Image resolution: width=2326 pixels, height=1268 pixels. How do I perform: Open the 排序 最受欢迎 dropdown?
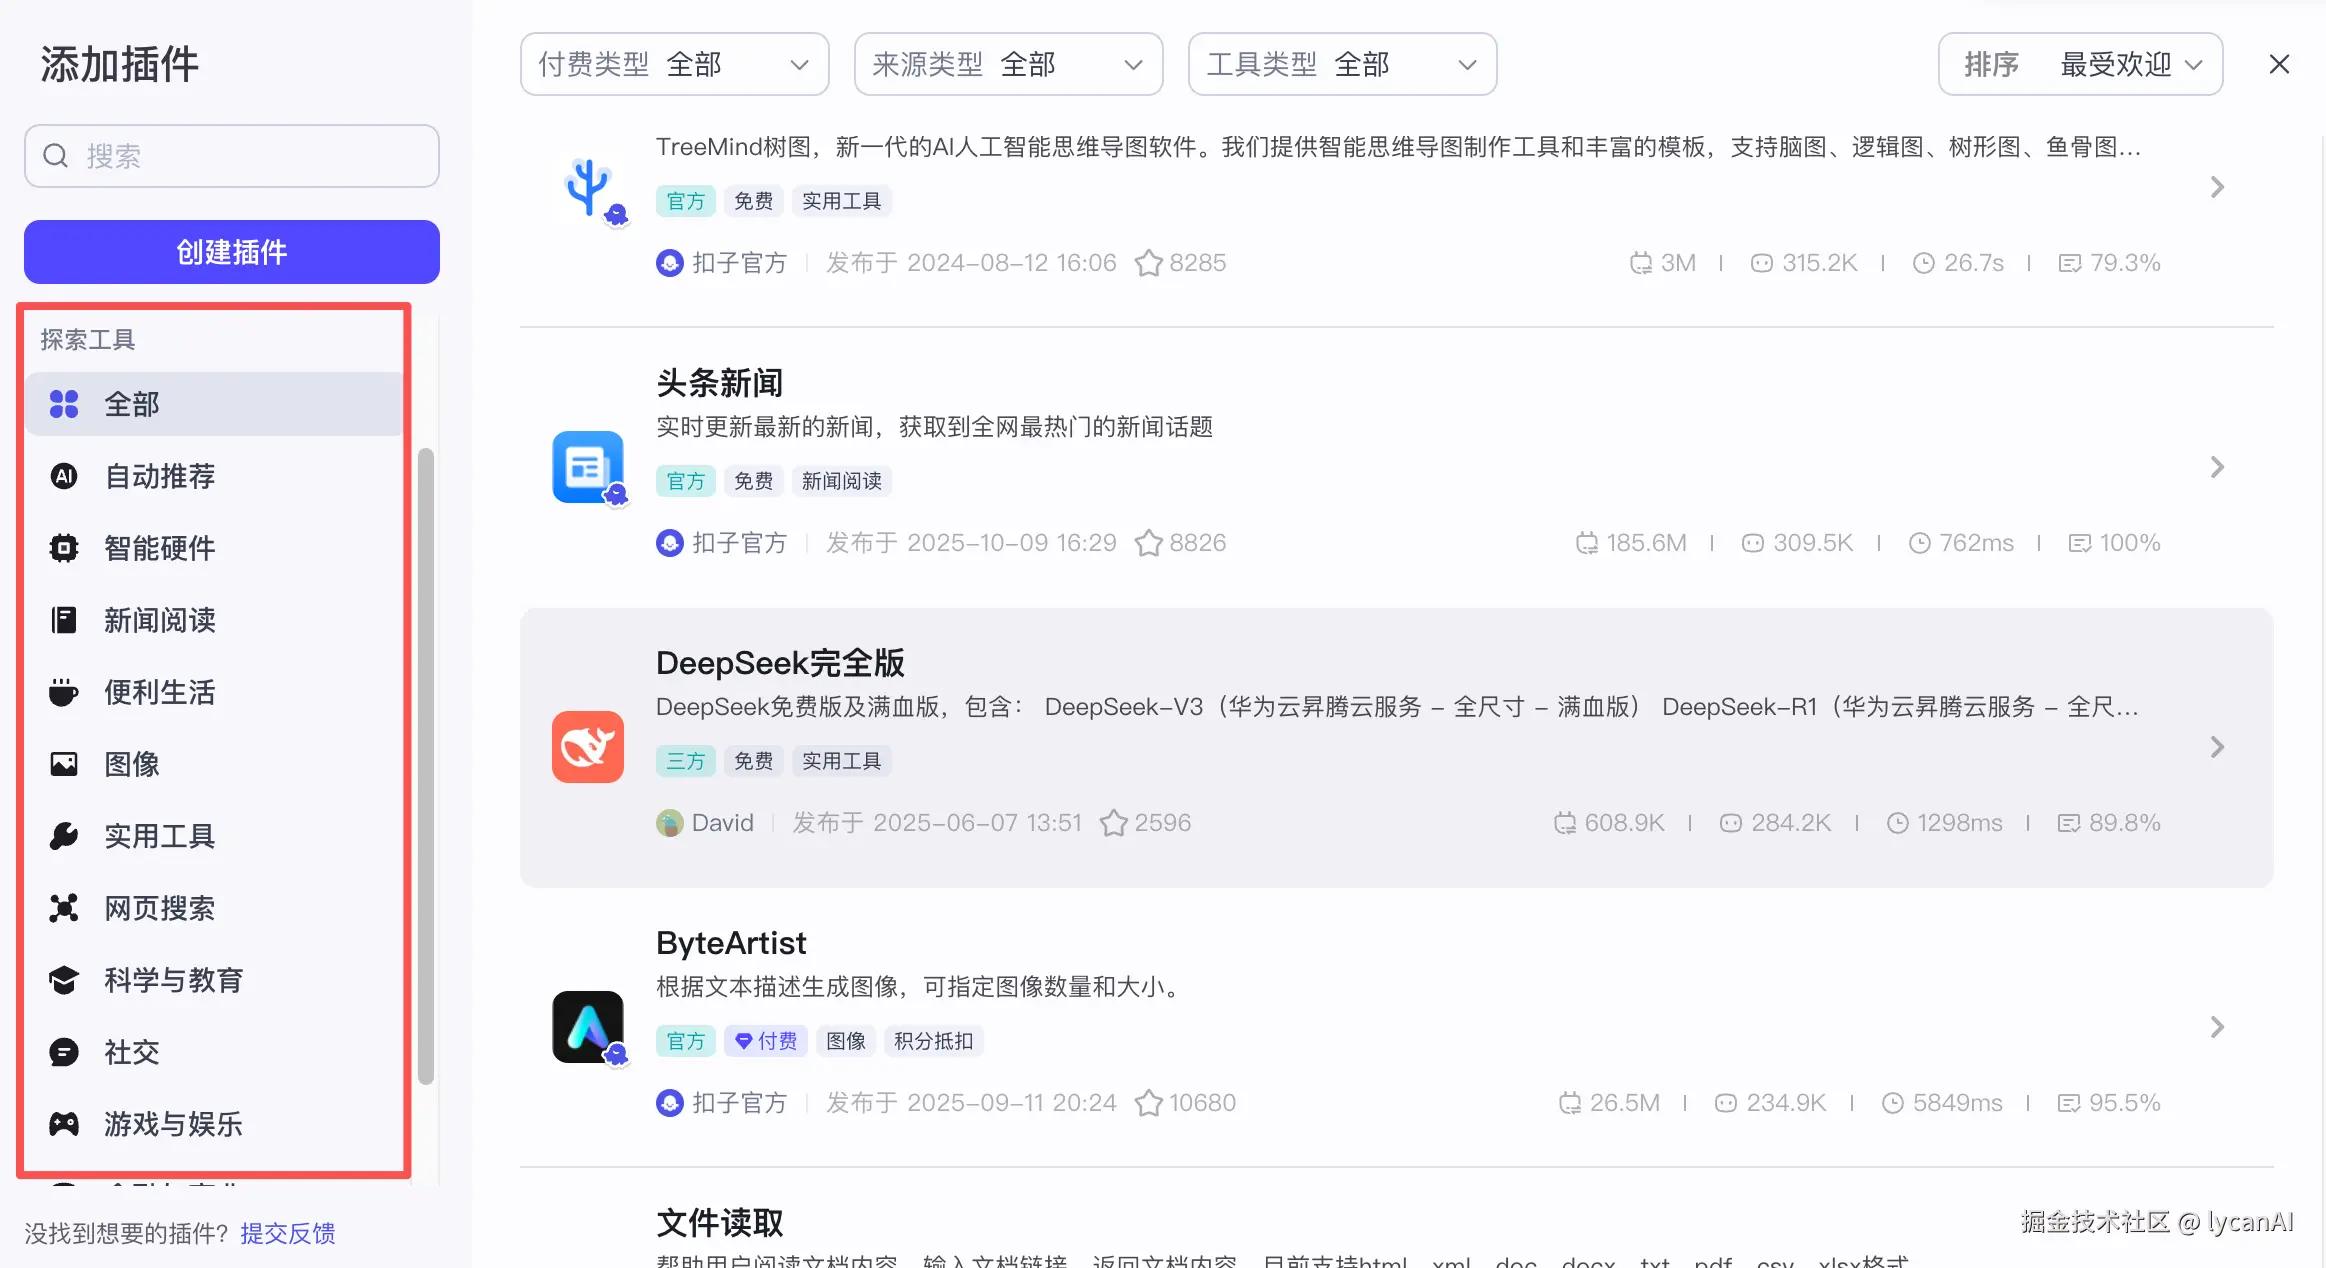(2080, 63)
